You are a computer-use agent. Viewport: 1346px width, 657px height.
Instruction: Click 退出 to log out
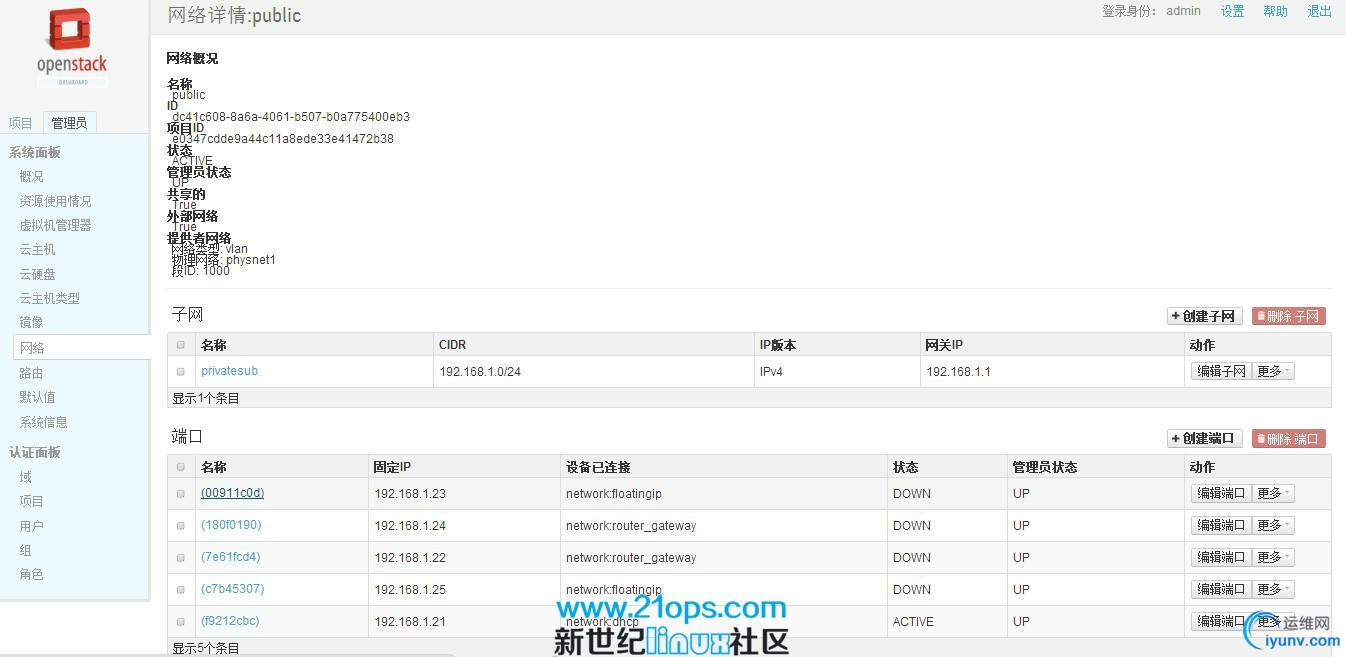tap(1320, 11)
